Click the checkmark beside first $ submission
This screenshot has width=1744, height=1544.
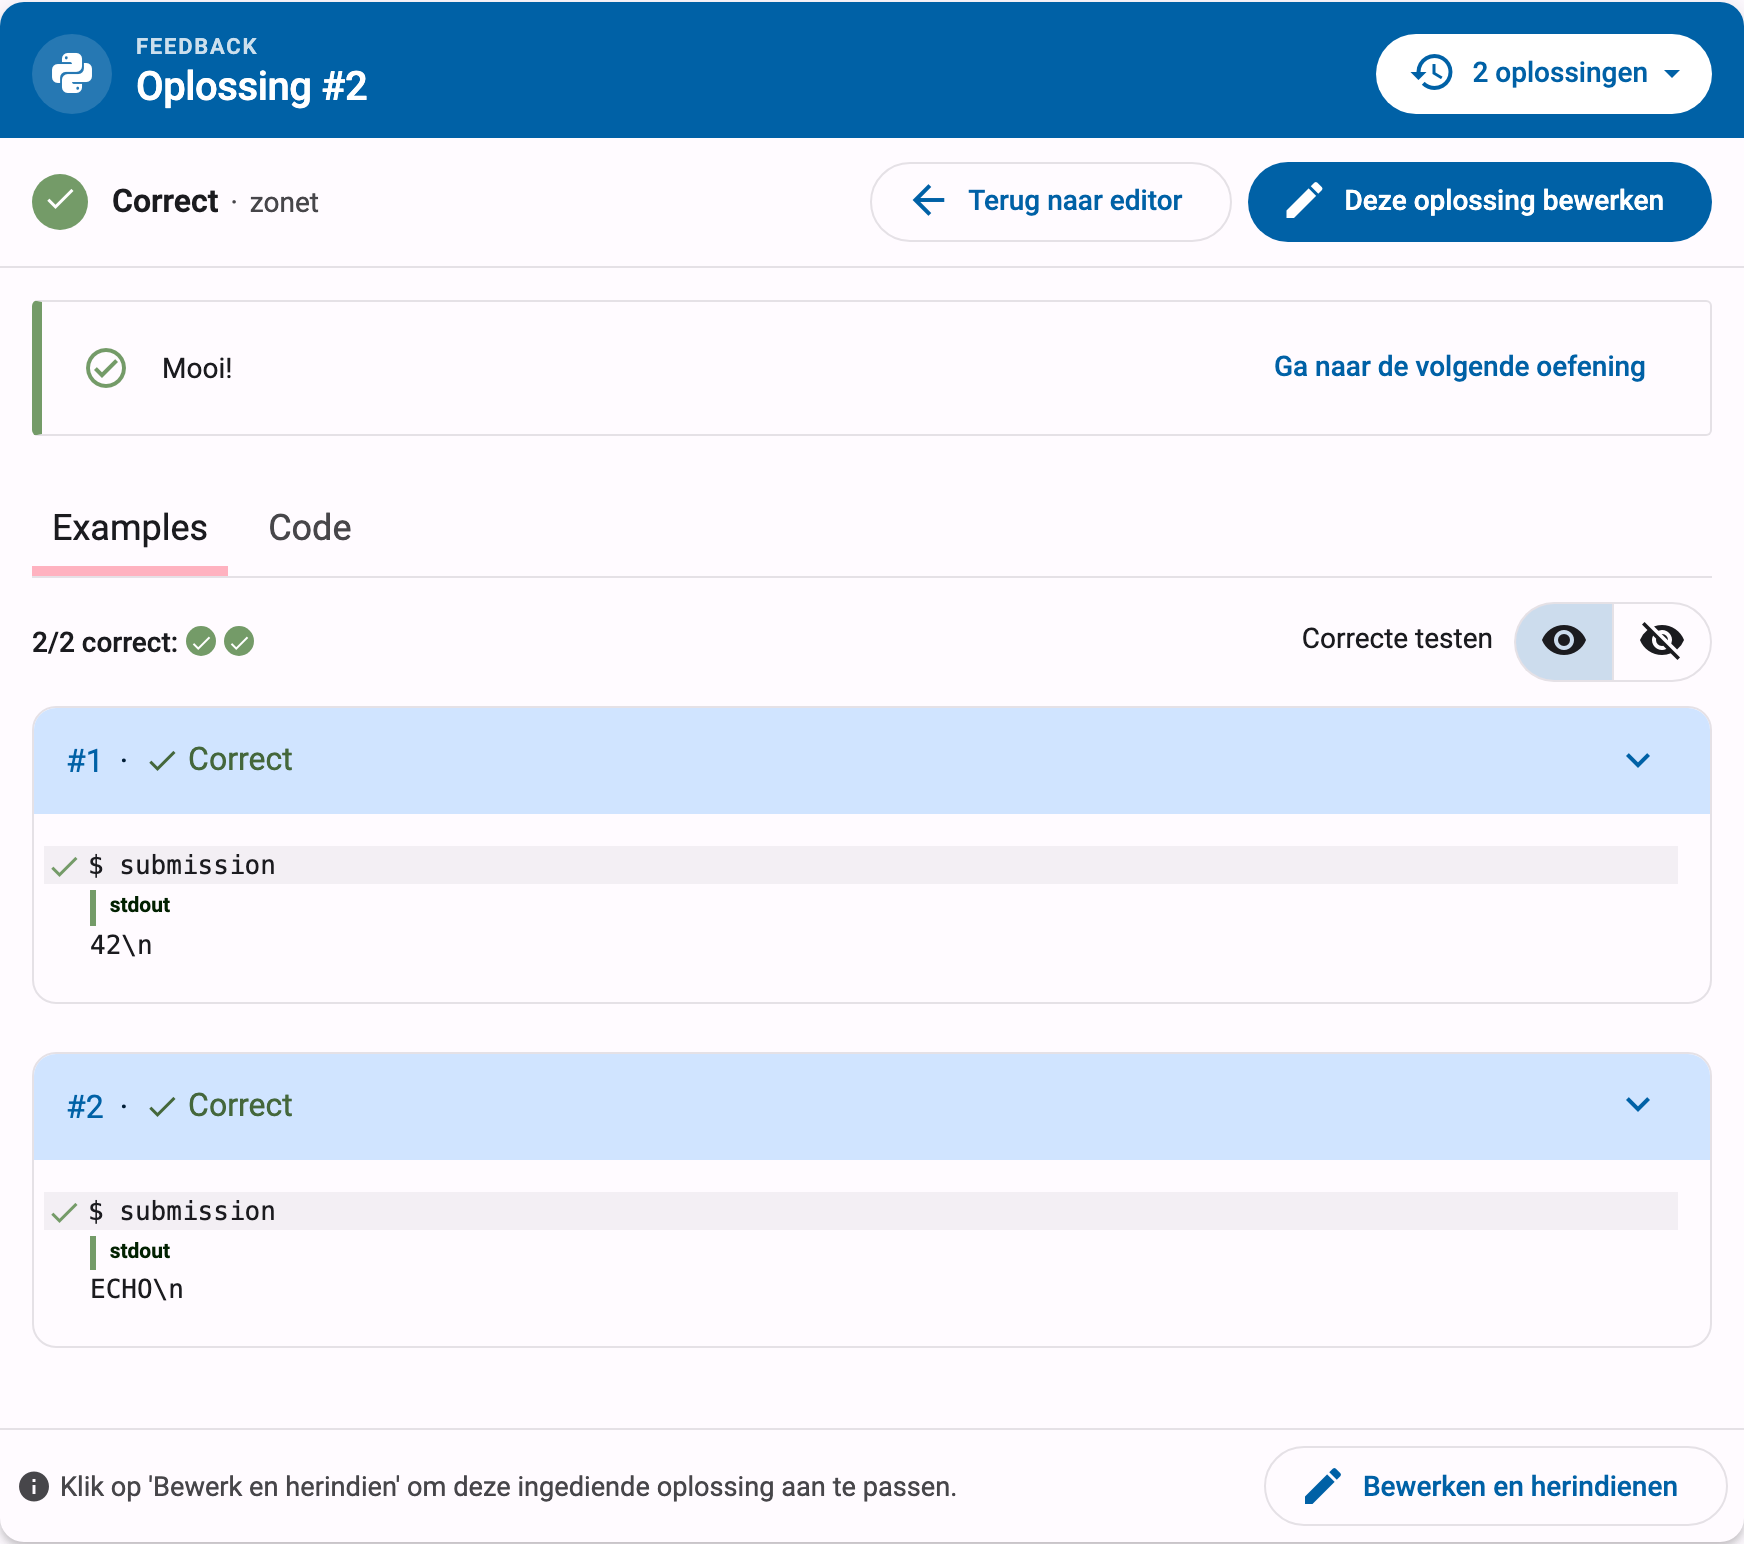coord(64,866)
